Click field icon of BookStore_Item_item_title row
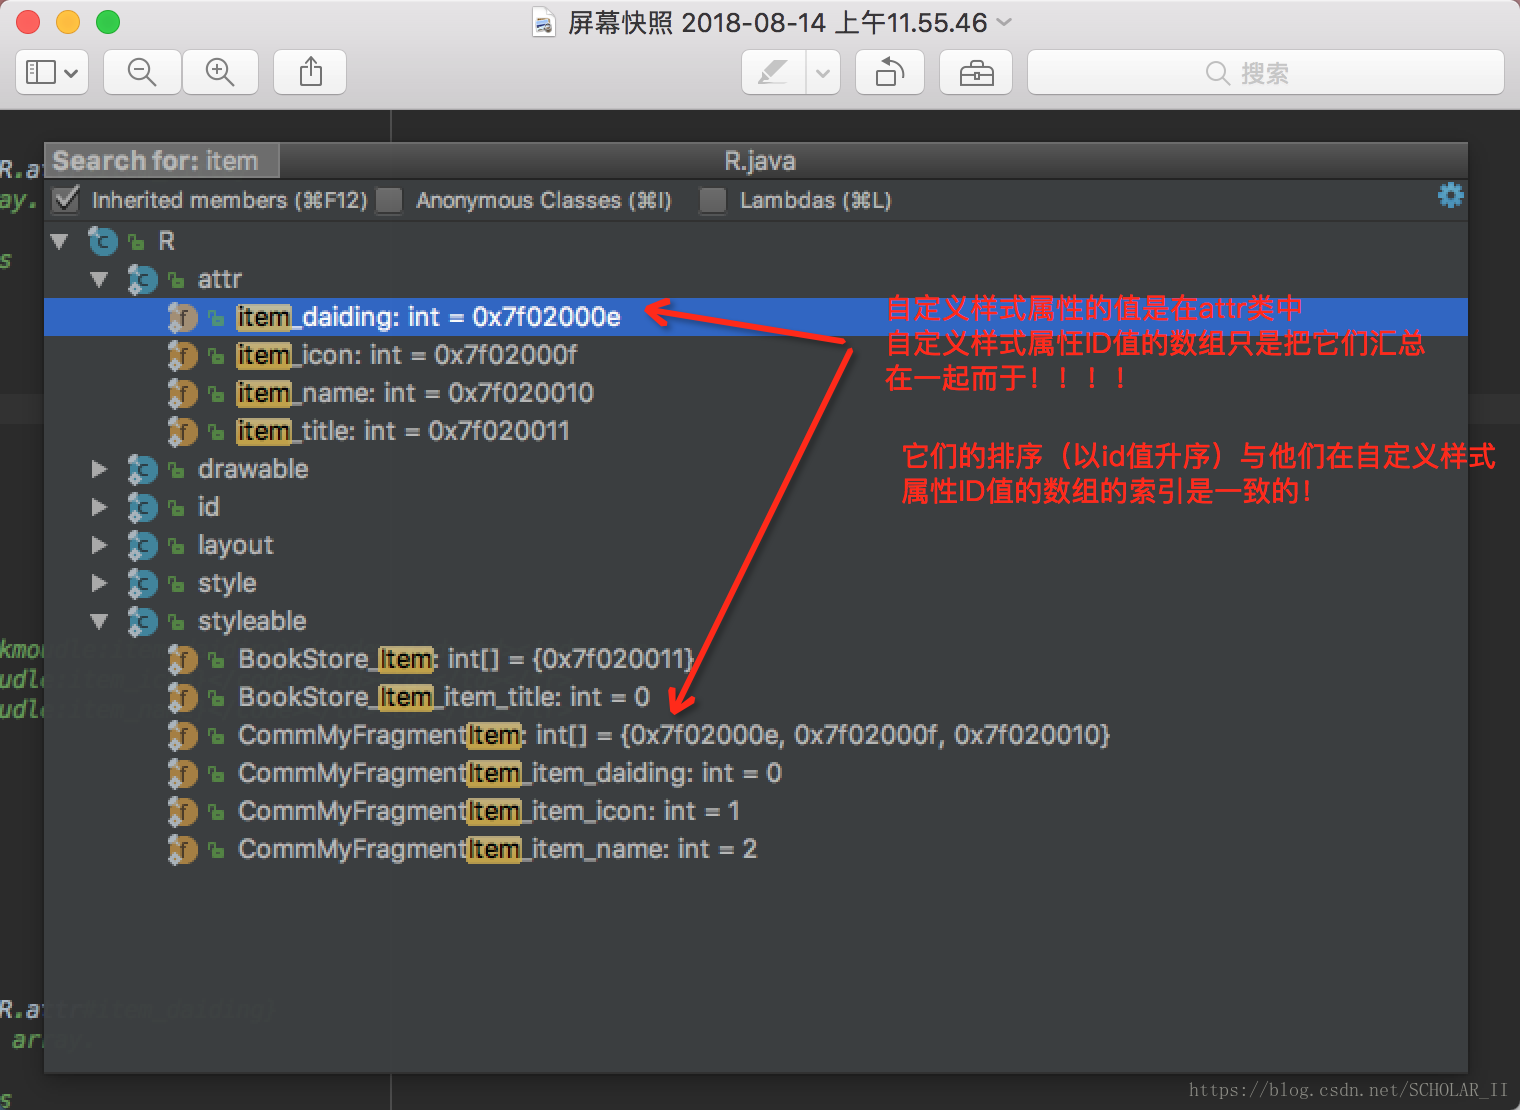Viewport: 1520px width, 1110px height. pos(182,697)
